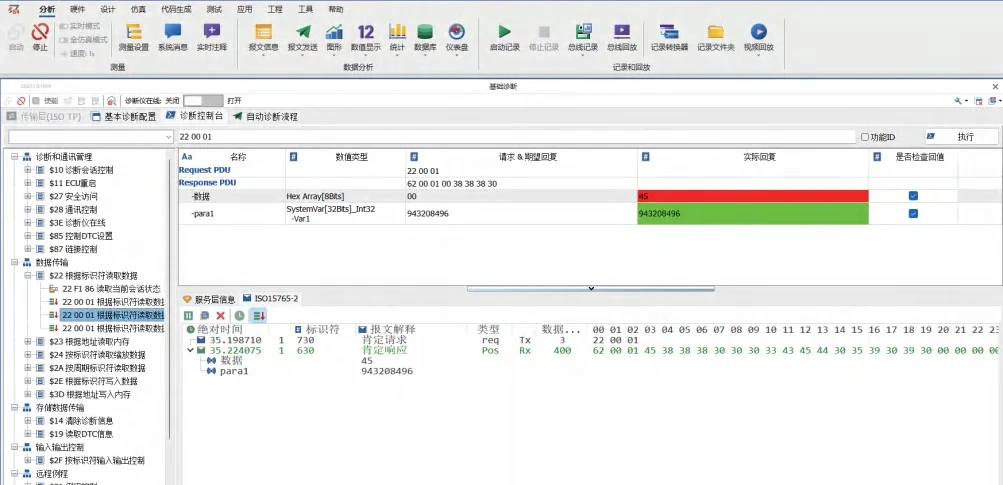This screenshot has width=1003, height=485.
Task: Click the wrench settings icon in diagnostic window
Action: [x=958, y=100]
